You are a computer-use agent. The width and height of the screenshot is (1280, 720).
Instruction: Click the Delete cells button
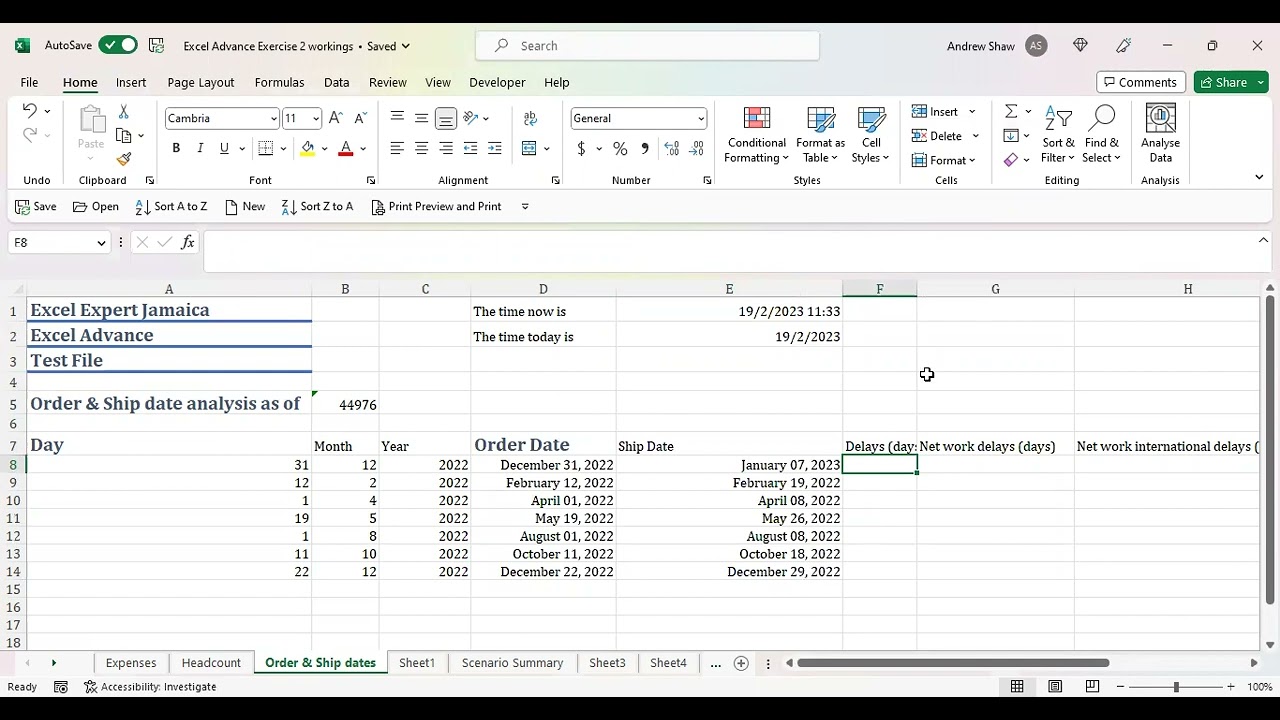pos(937,136)
